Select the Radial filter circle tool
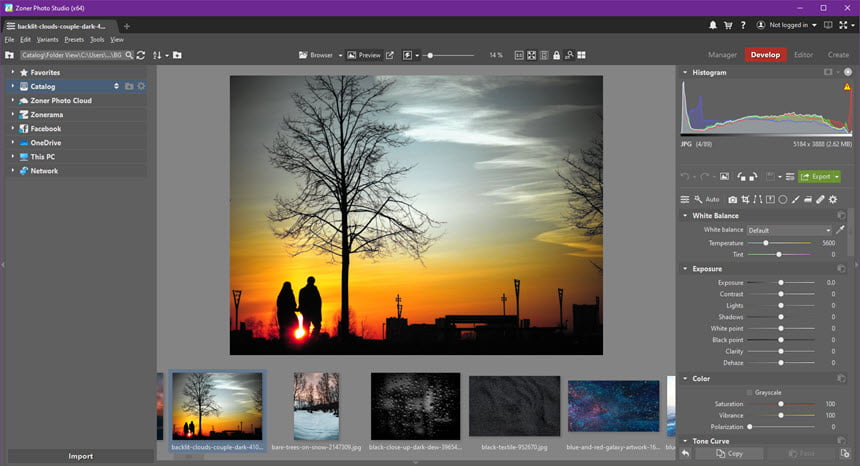Screen dimensions: 860x466 783,200
